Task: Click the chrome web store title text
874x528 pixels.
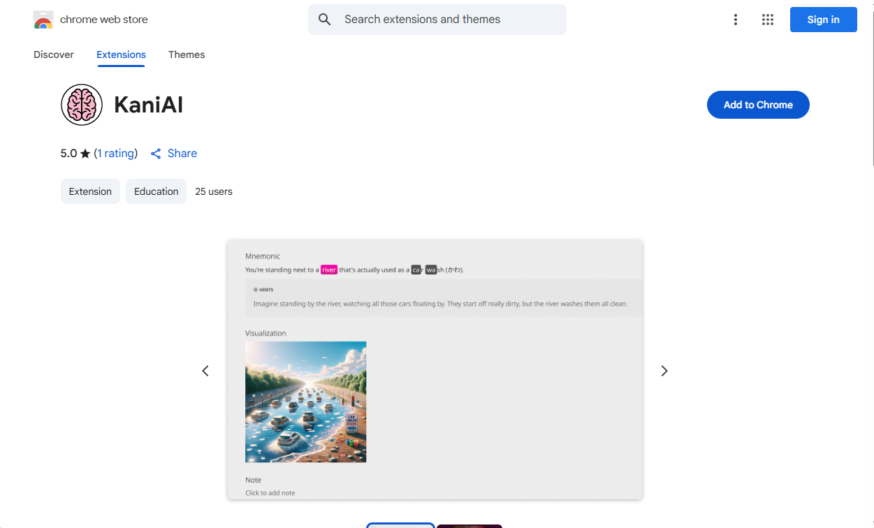Action: [104, 20]
